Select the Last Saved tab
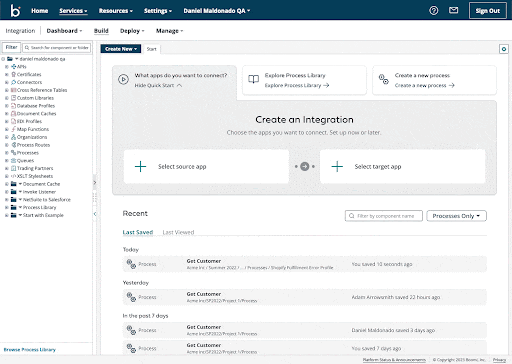Screen dimensions: 512x364 point(138,232)
